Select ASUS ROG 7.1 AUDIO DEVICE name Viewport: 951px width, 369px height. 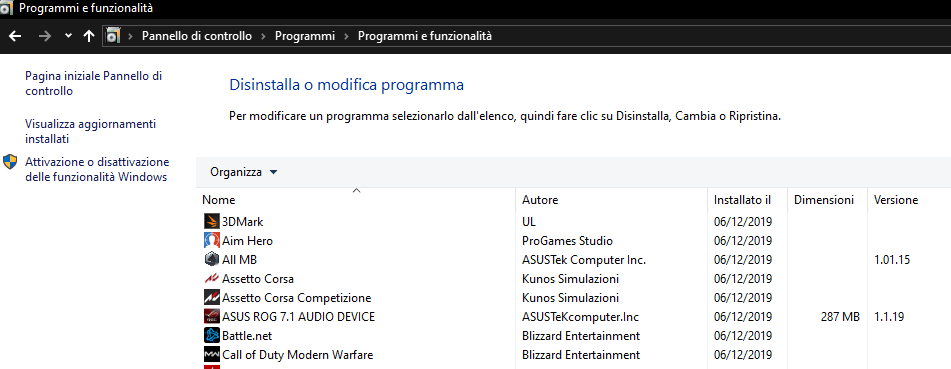(298, 317)
